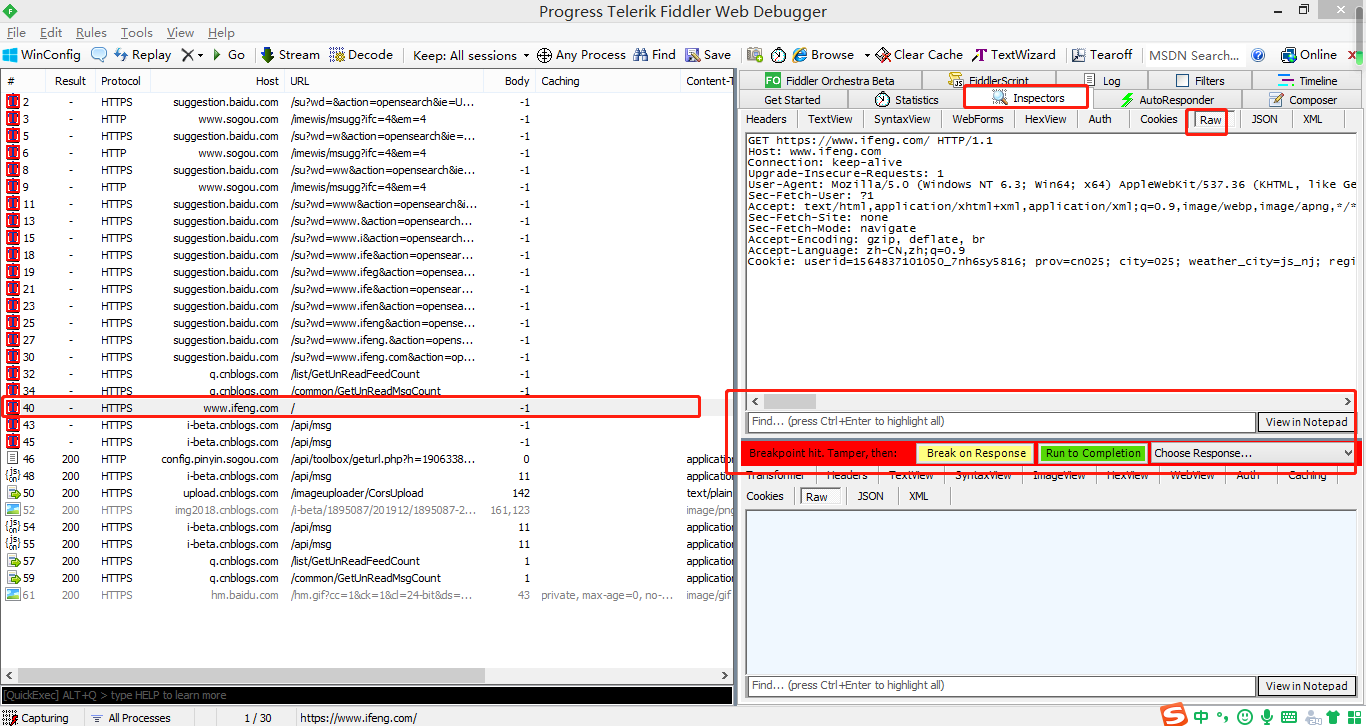
Task: Click the Sogou S input method icon
Action: (x=1173, y=715)
